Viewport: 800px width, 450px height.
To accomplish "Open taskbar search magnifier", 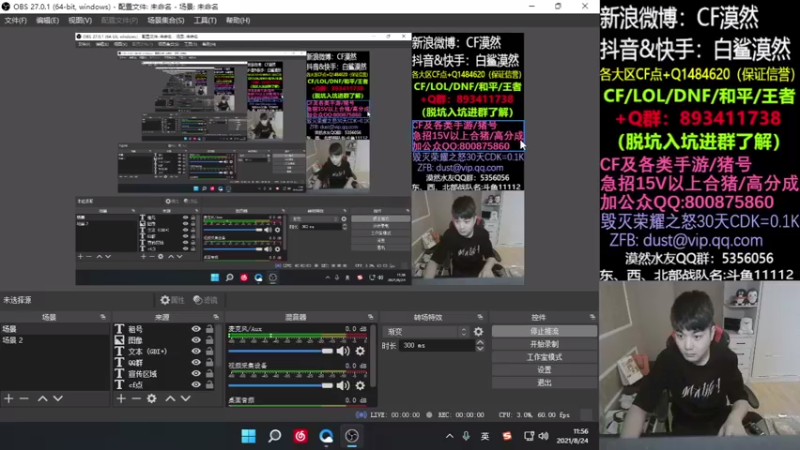I will click(x=274, y=436).
